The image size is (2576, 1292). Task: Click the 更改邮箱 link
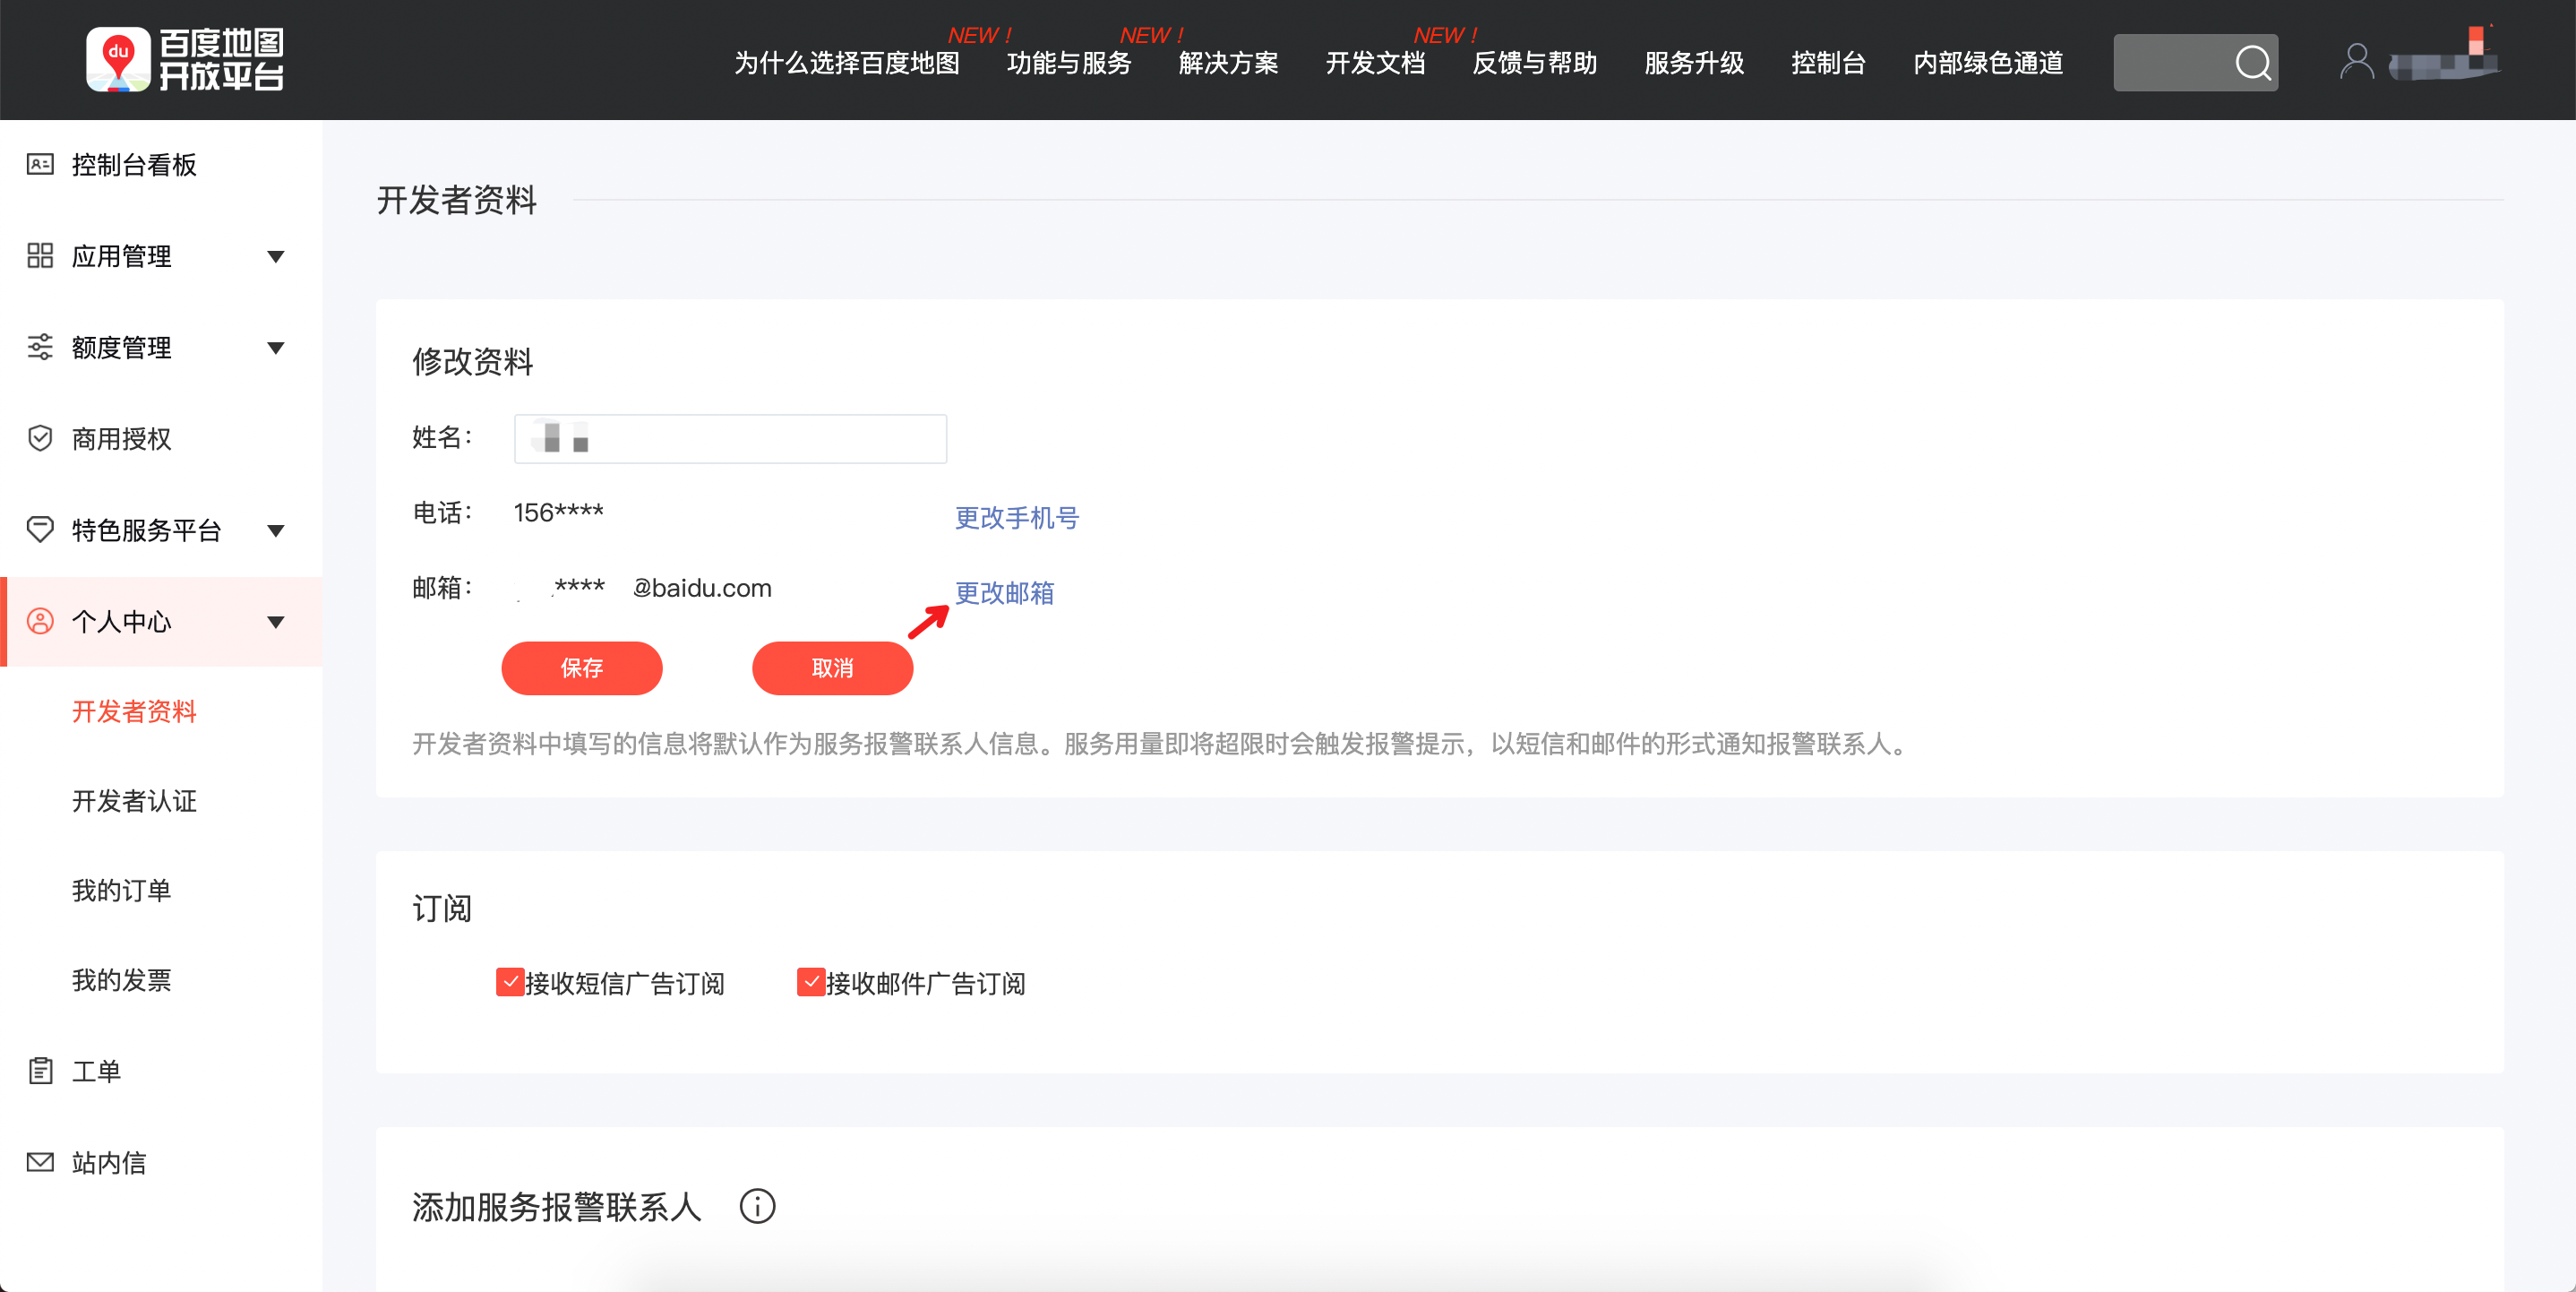[1004, 593]
